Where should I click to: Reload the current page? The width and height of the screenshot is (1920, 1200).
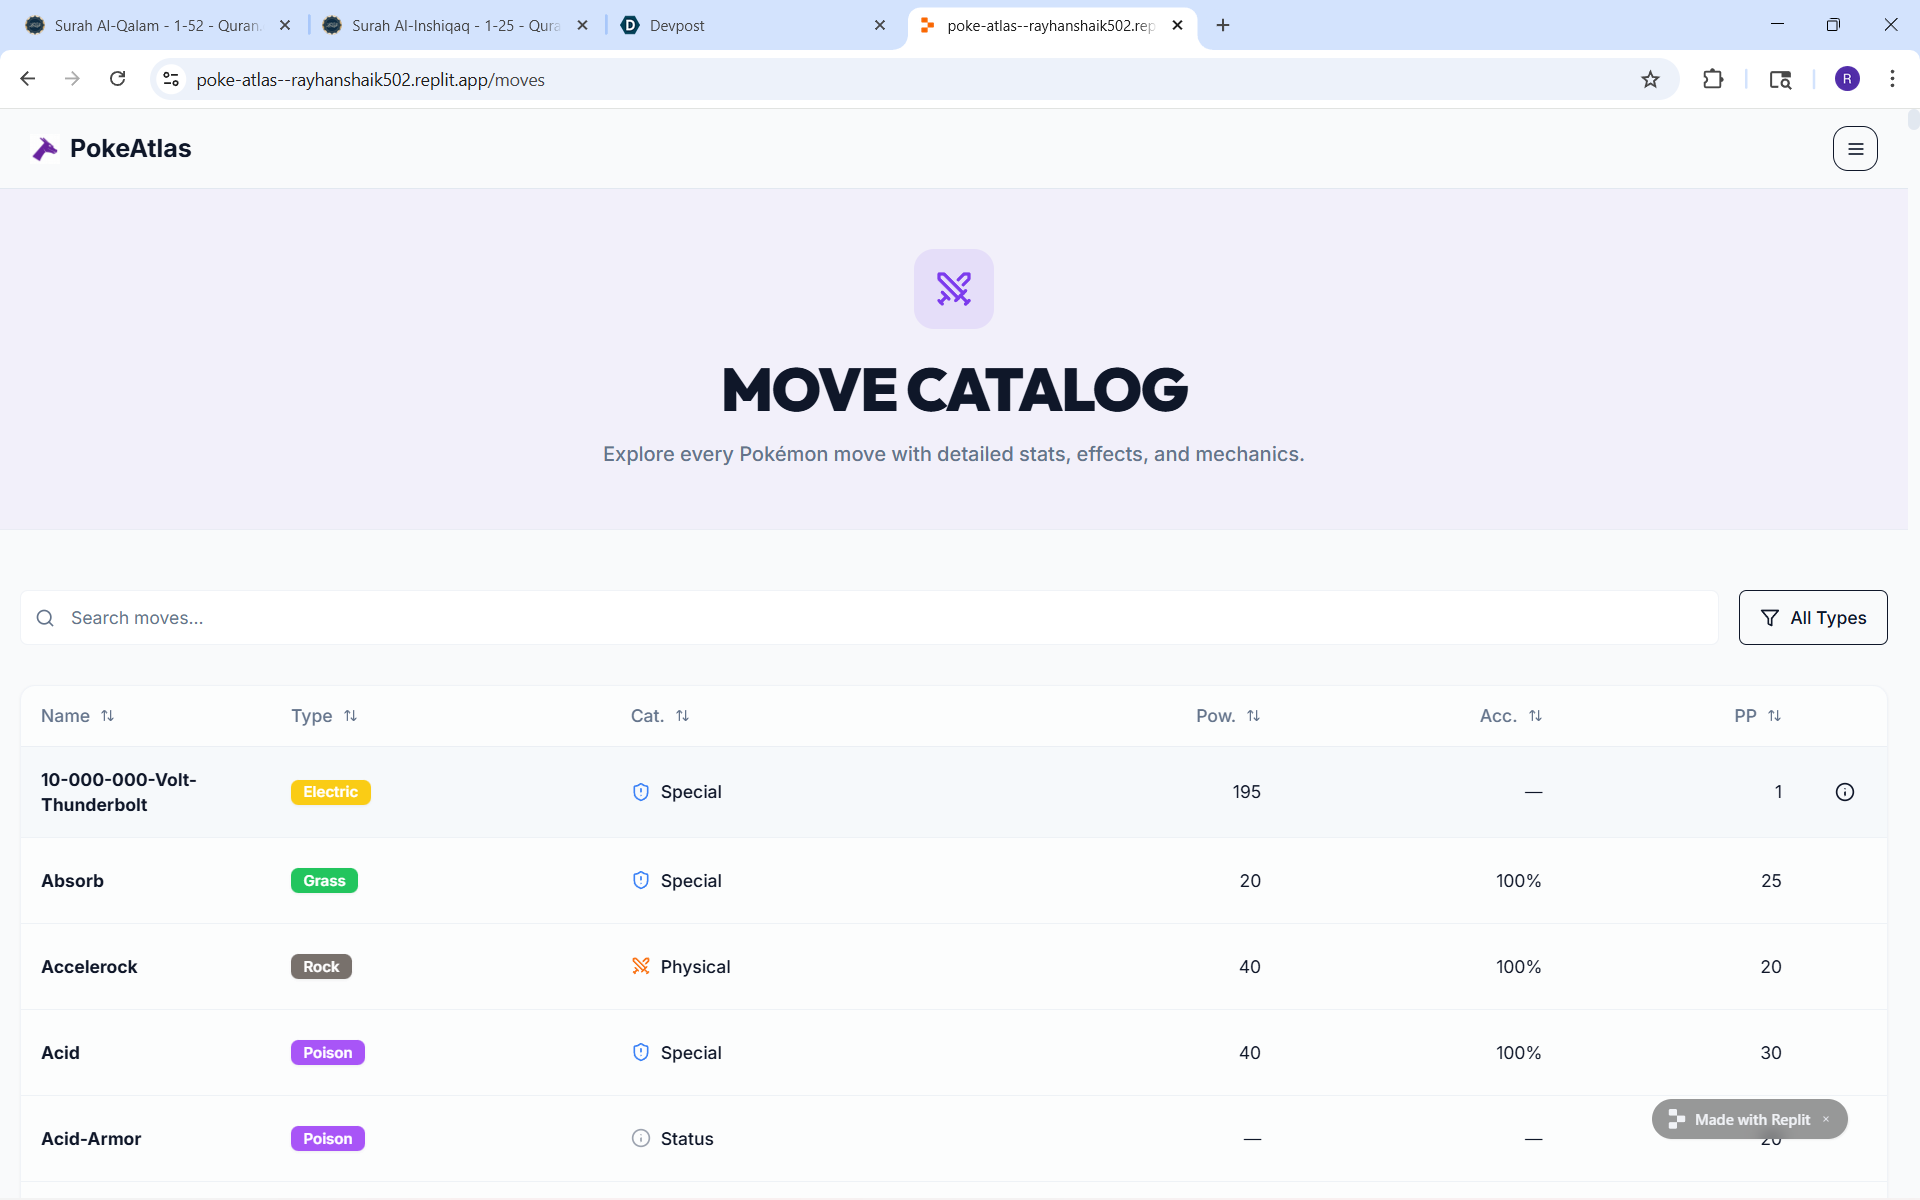(x=118, y=79)
